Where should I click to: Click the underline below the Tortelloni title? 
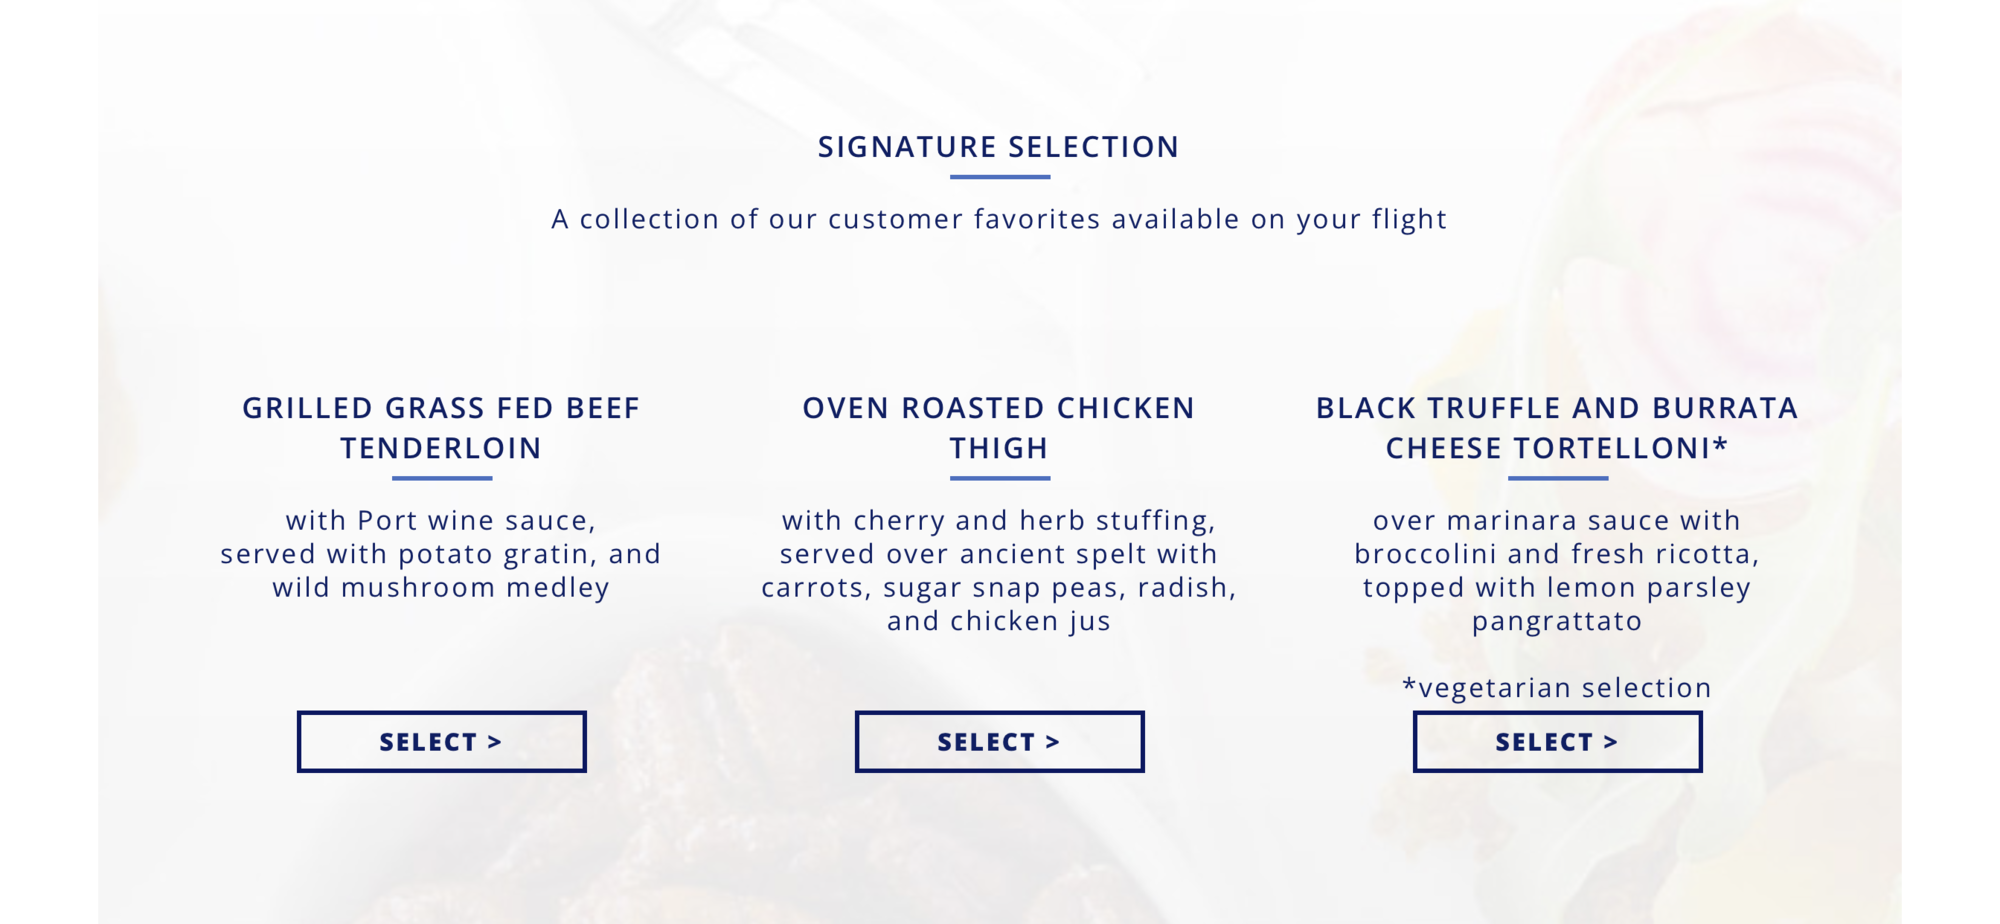pos(1557,478)
